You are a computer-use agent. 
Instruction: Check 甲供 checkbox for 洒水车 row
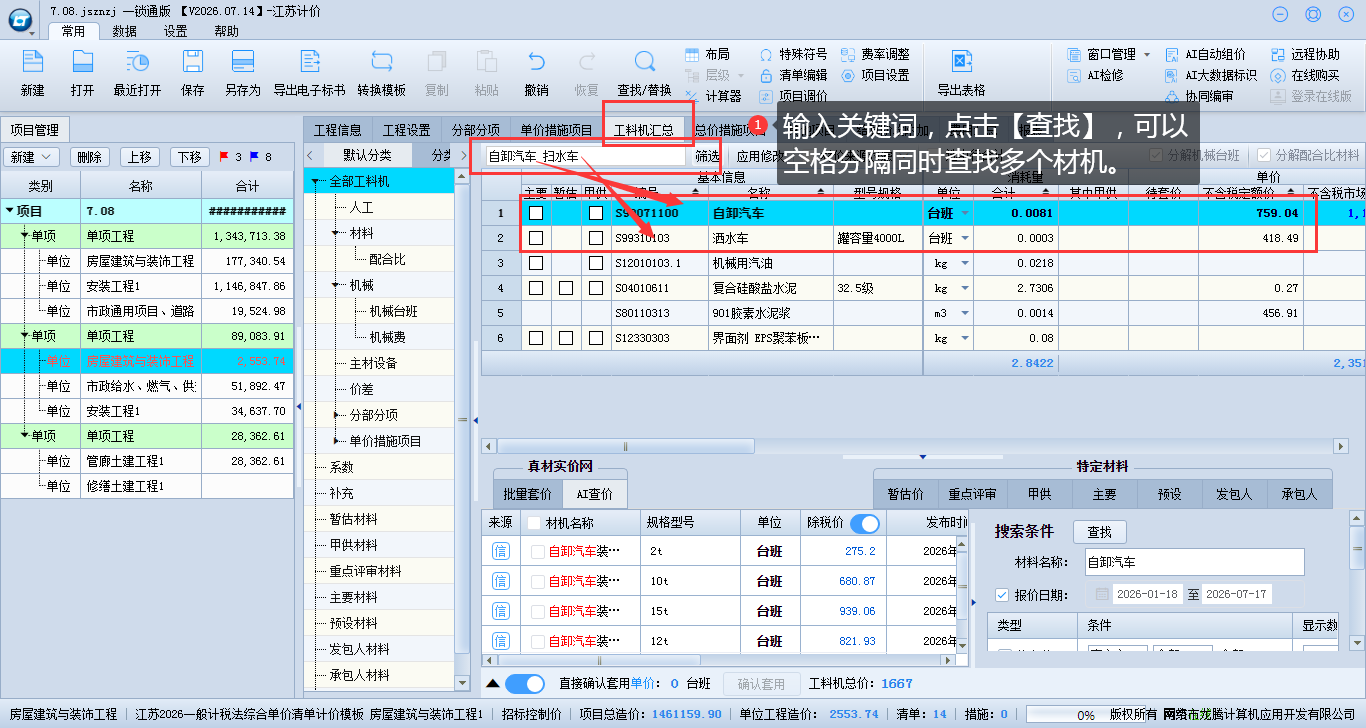596,238
